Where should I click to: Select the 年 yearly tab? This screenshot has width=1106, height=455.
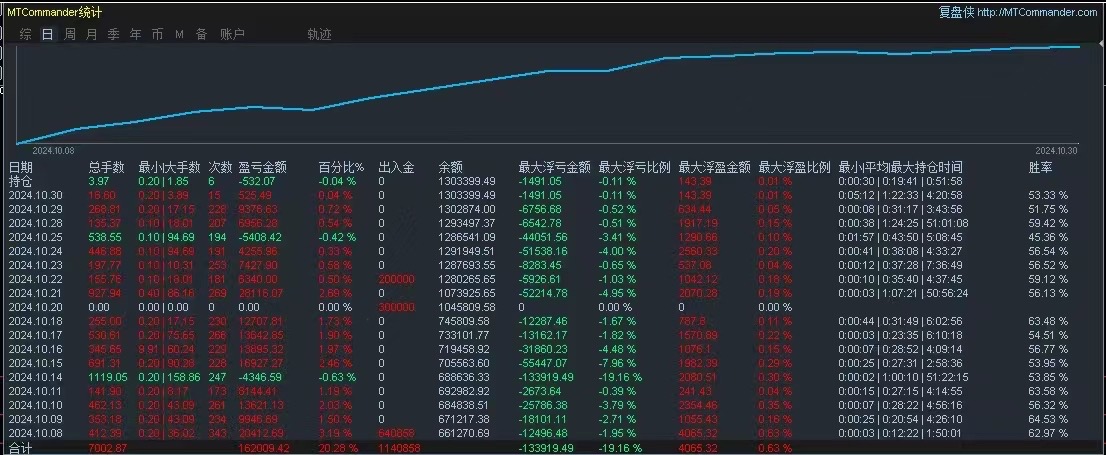coord(135,34)
